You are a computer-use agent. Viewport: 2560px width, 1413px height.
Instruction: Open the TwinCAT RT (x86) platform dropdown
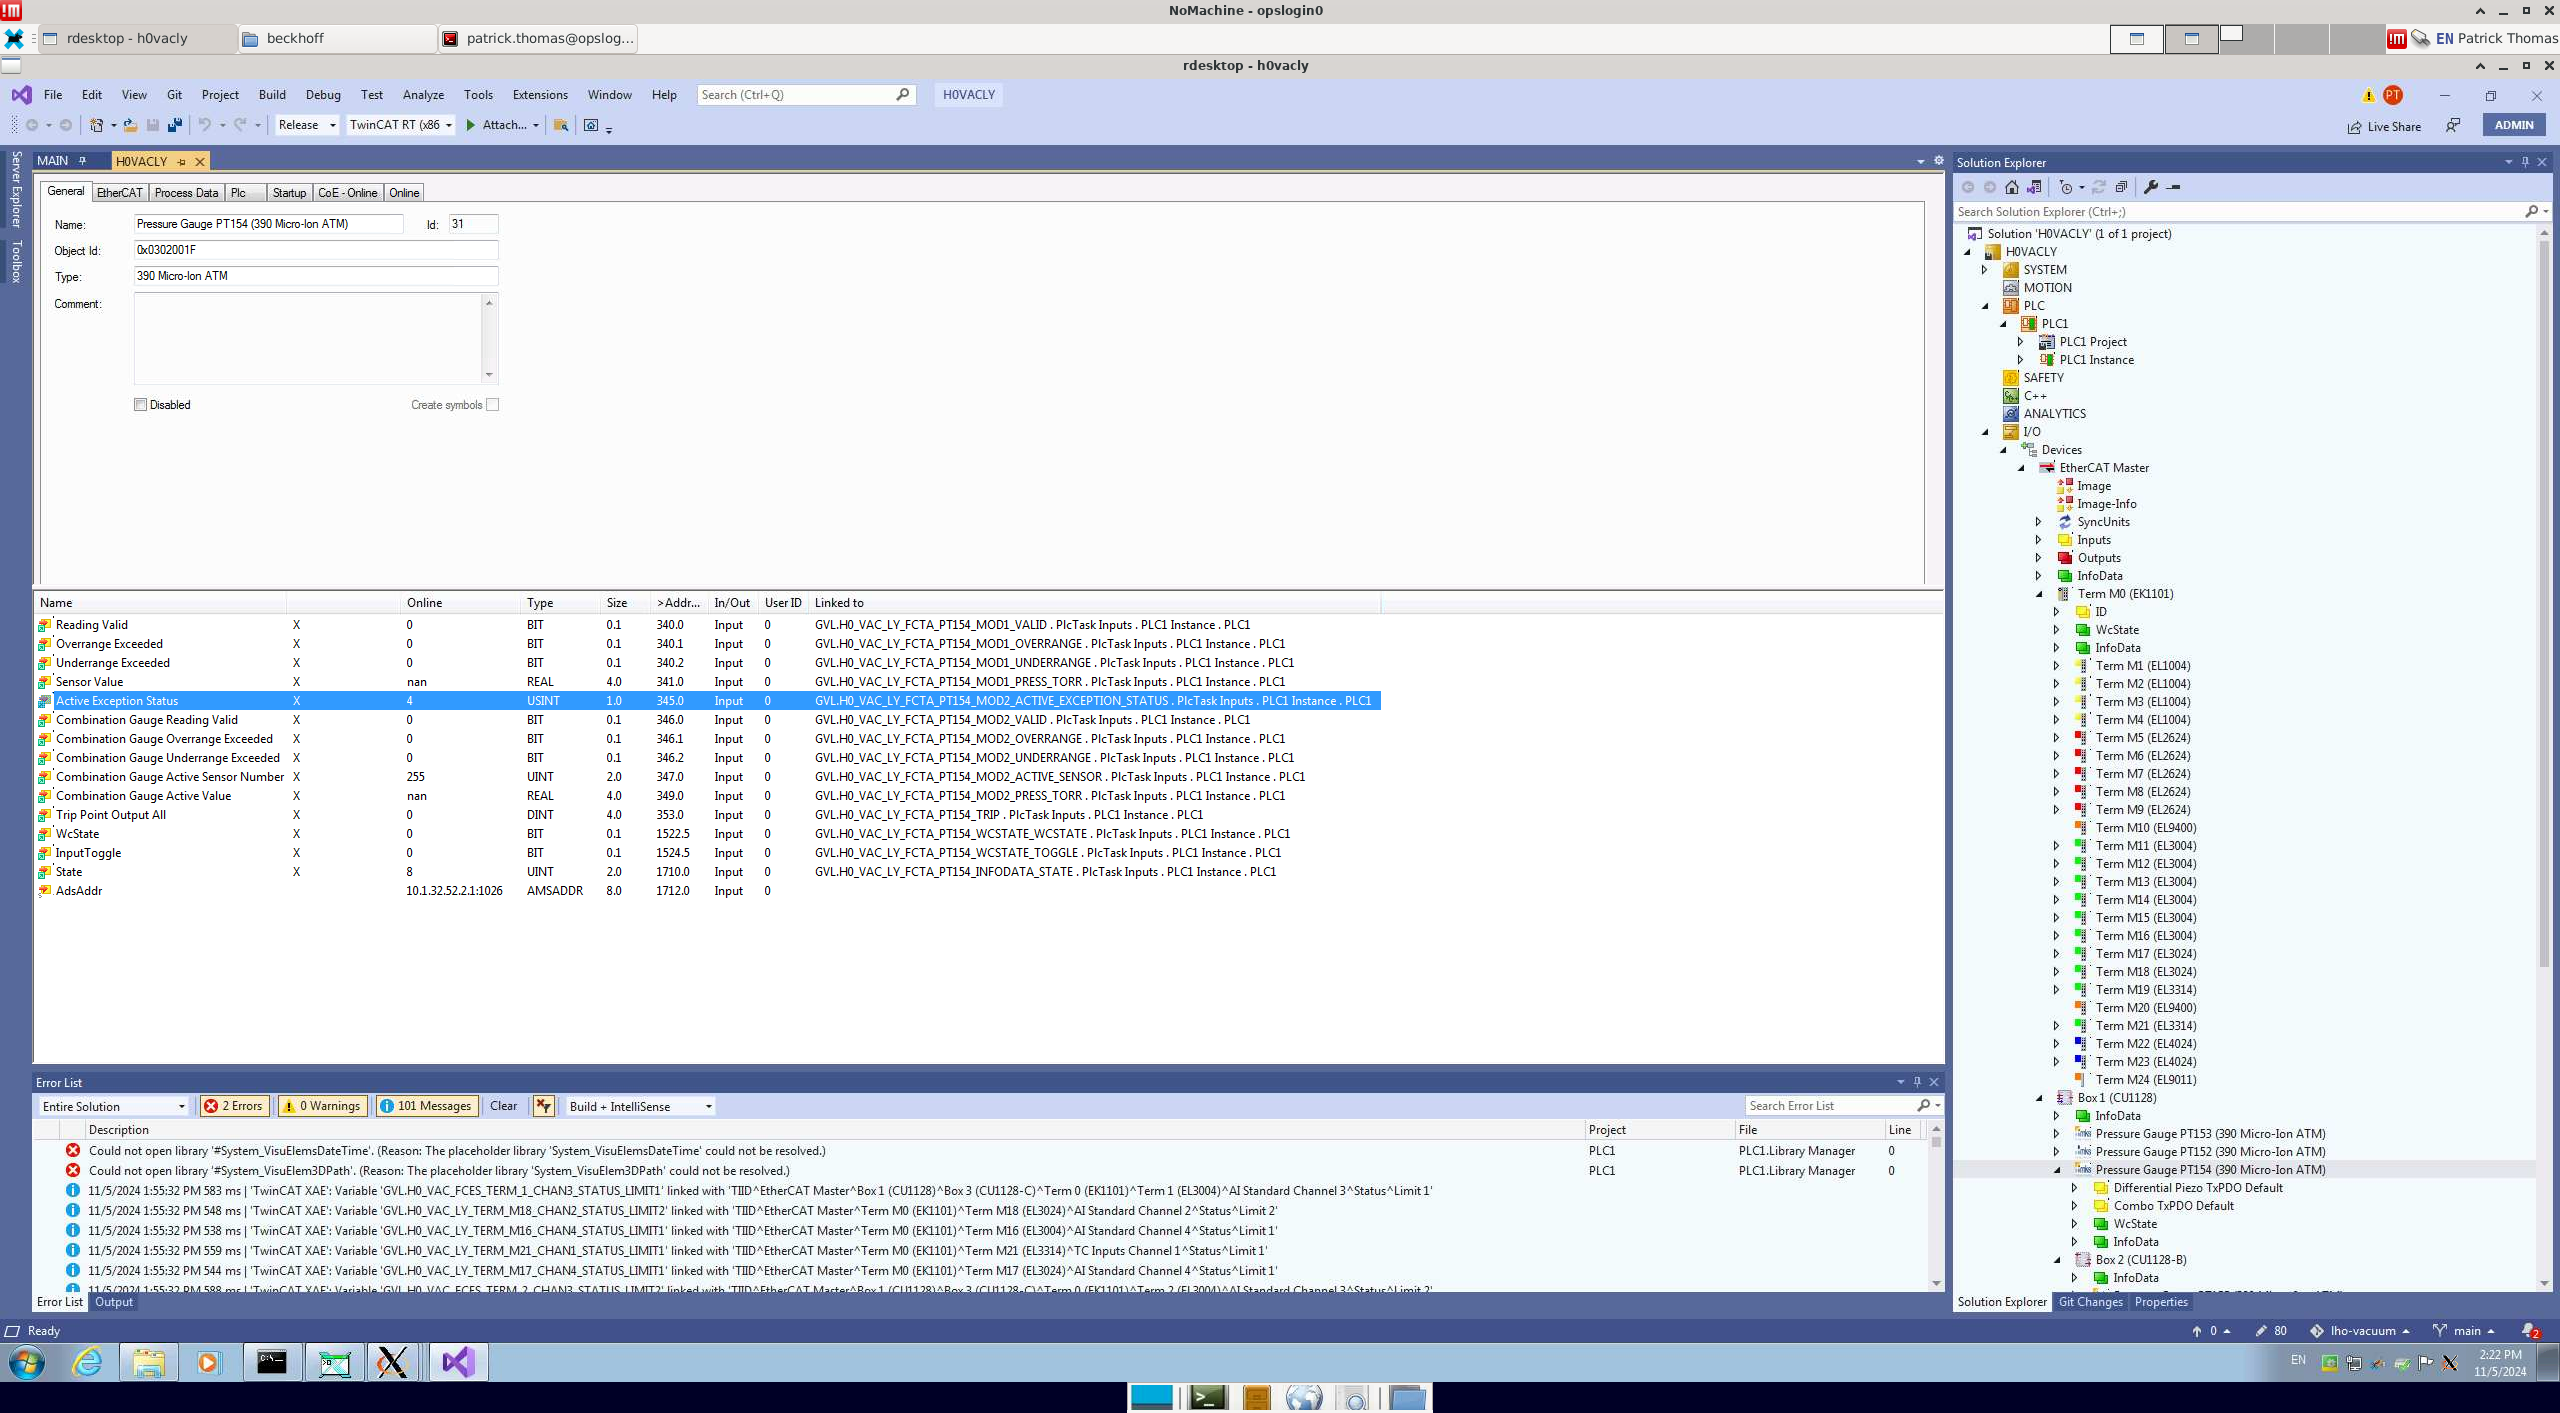(400, 125)
